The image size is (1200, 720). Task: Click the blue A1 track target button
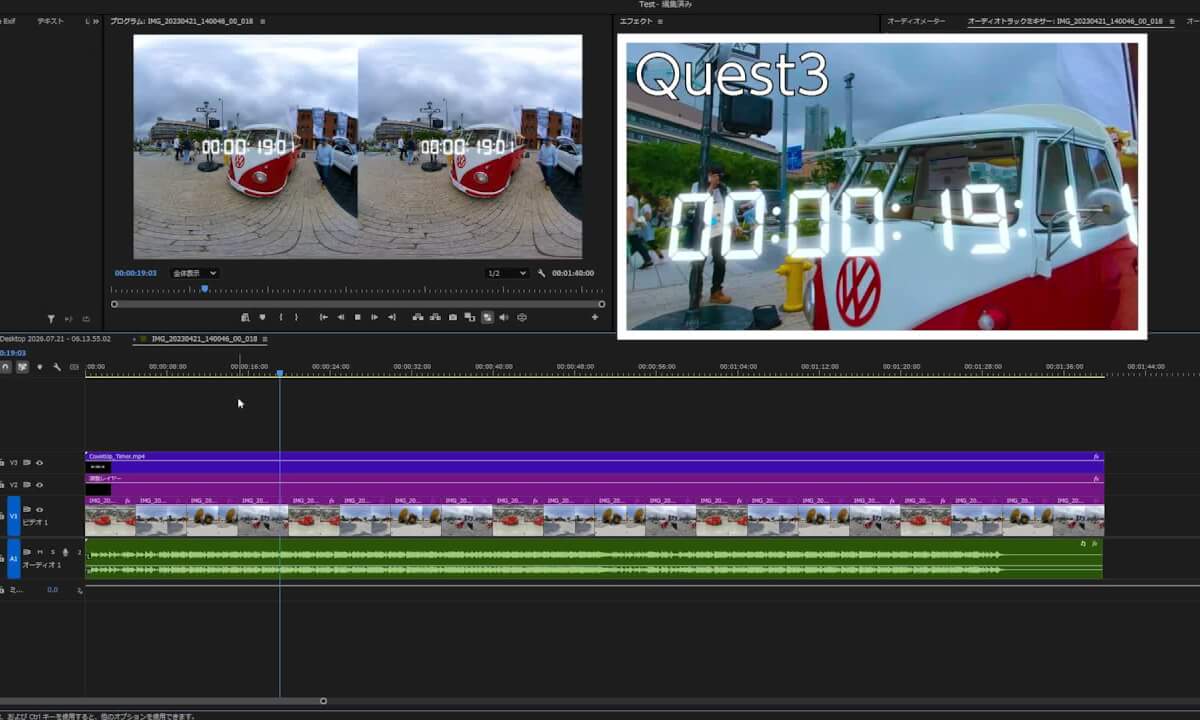pos(14,558)
